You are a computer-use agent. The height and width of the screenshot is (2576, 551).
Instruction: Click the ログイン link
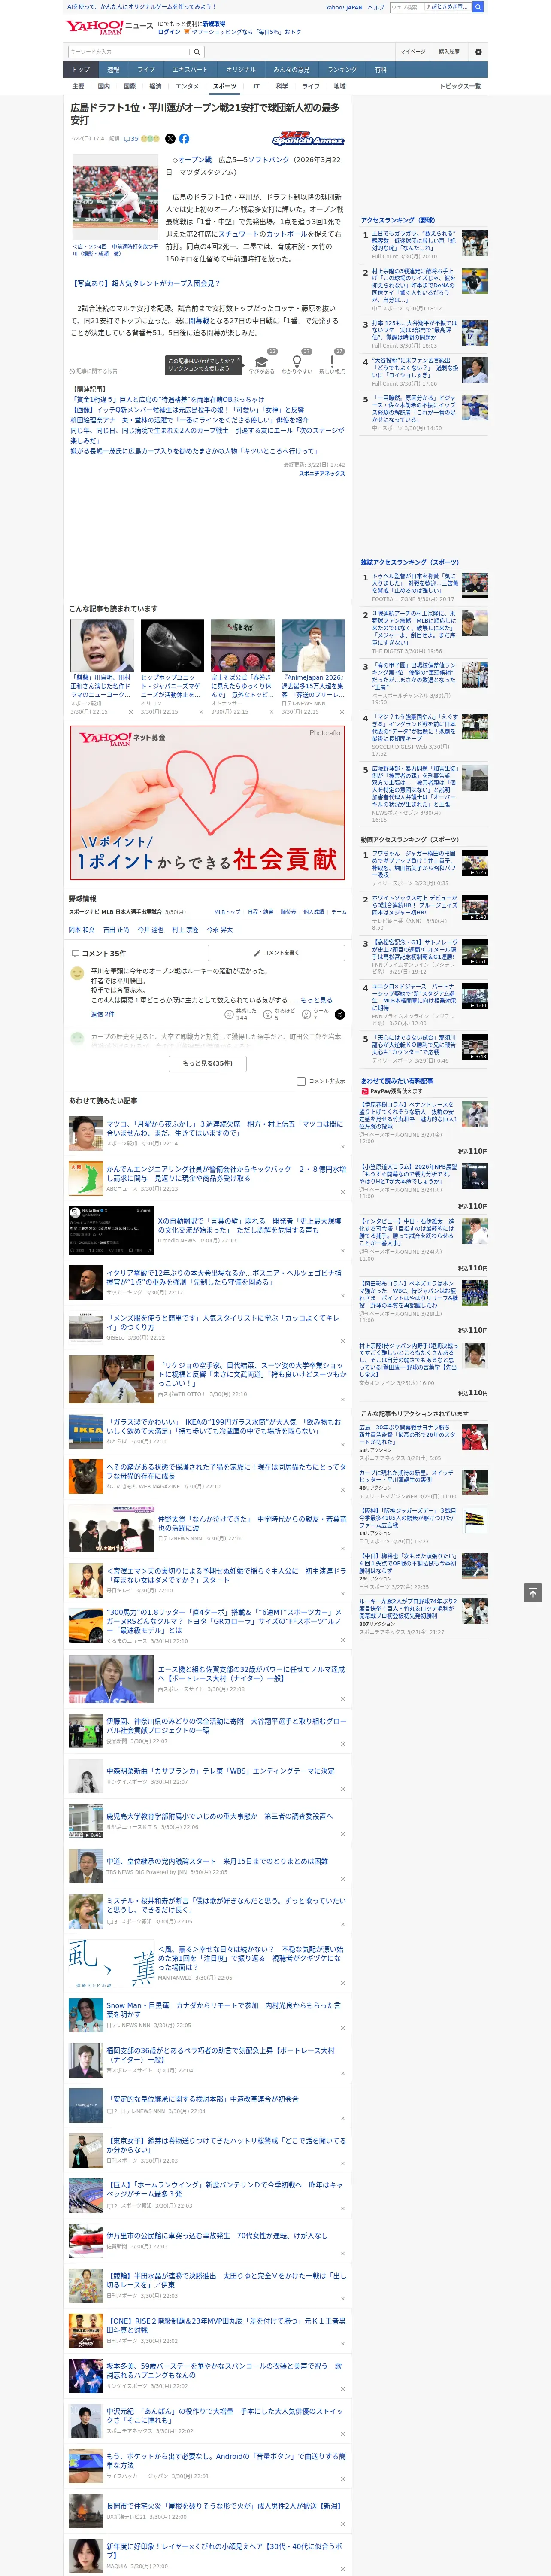(x=169, y=32)
